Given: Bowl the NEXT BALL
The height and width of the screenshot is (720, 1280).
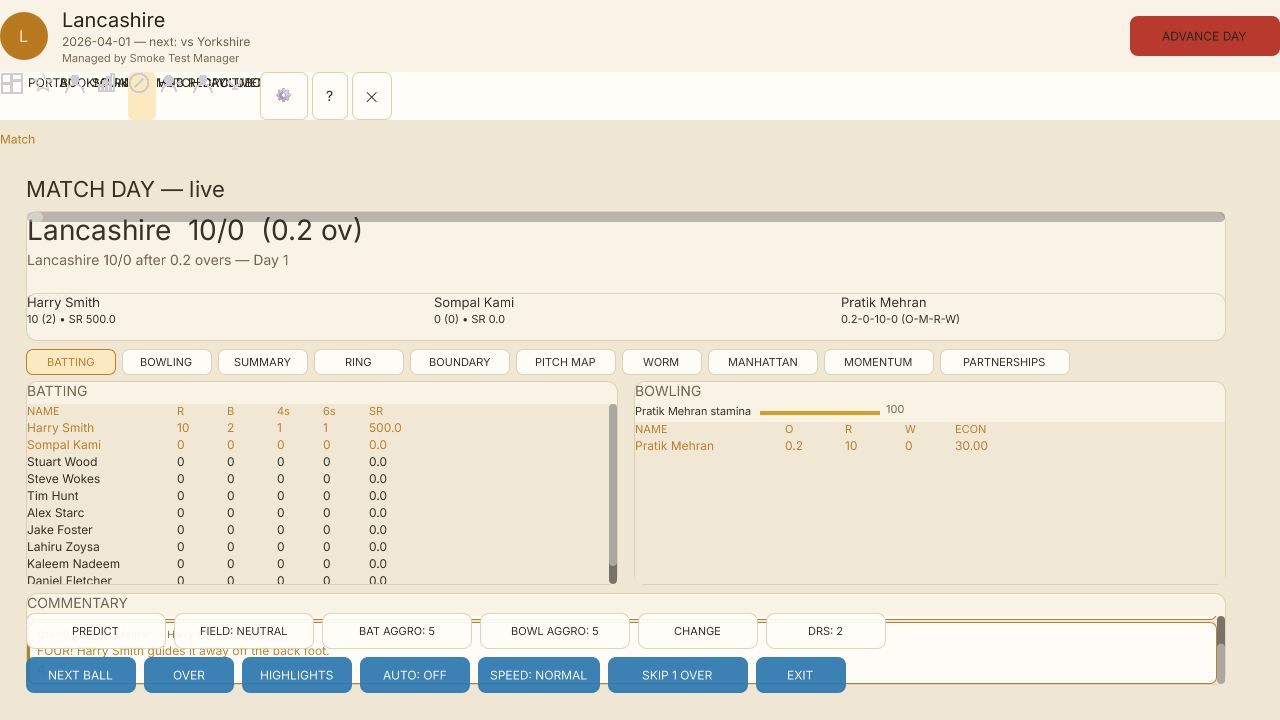Looking at the screenshot, I should (81, 675).
